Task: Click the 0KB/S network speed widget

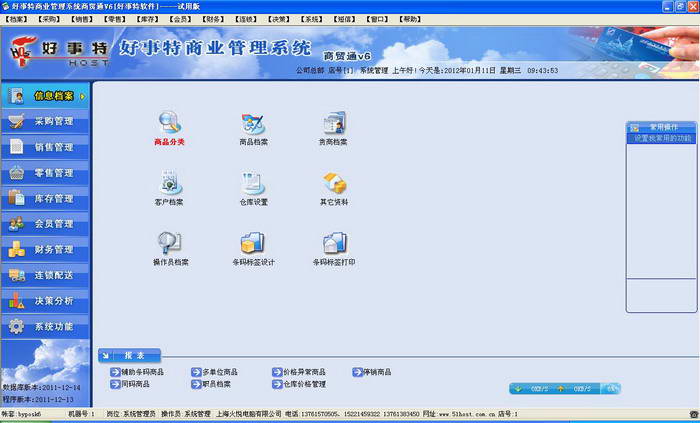Action: 565,389
